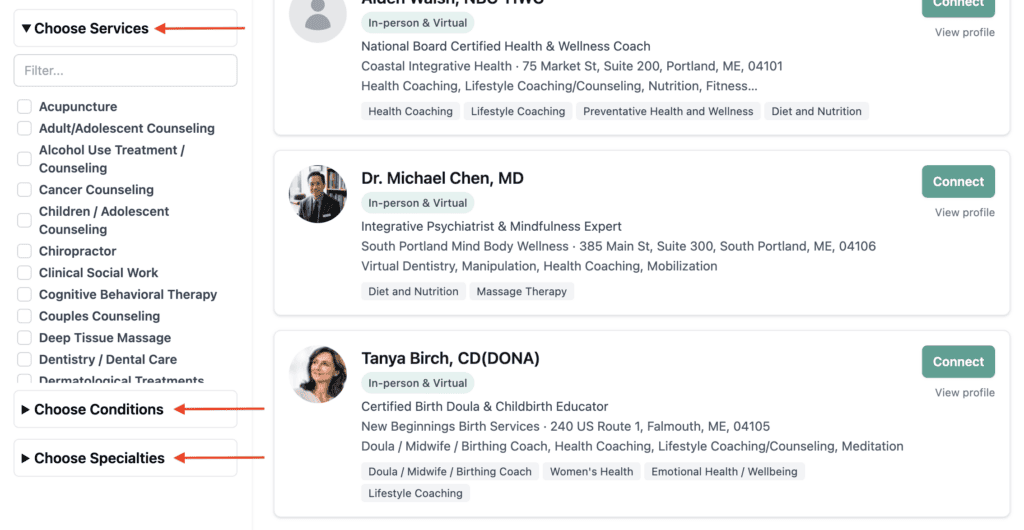Tick the Couples Counseling checkbox
1024x530 pixels.
[24, 317]
